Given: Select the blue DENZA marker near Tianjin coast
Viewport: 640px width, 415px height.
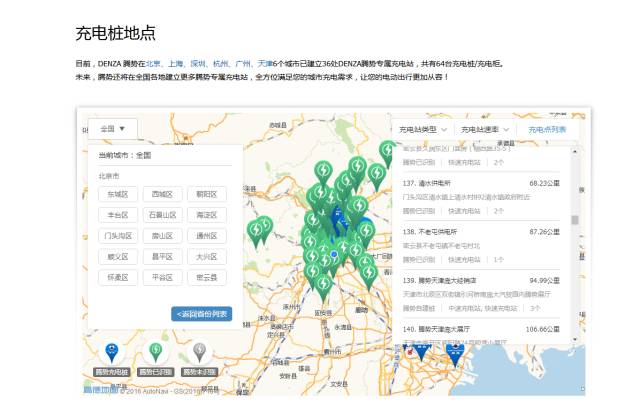Looking at the screenshot, I should coord(455,354).
